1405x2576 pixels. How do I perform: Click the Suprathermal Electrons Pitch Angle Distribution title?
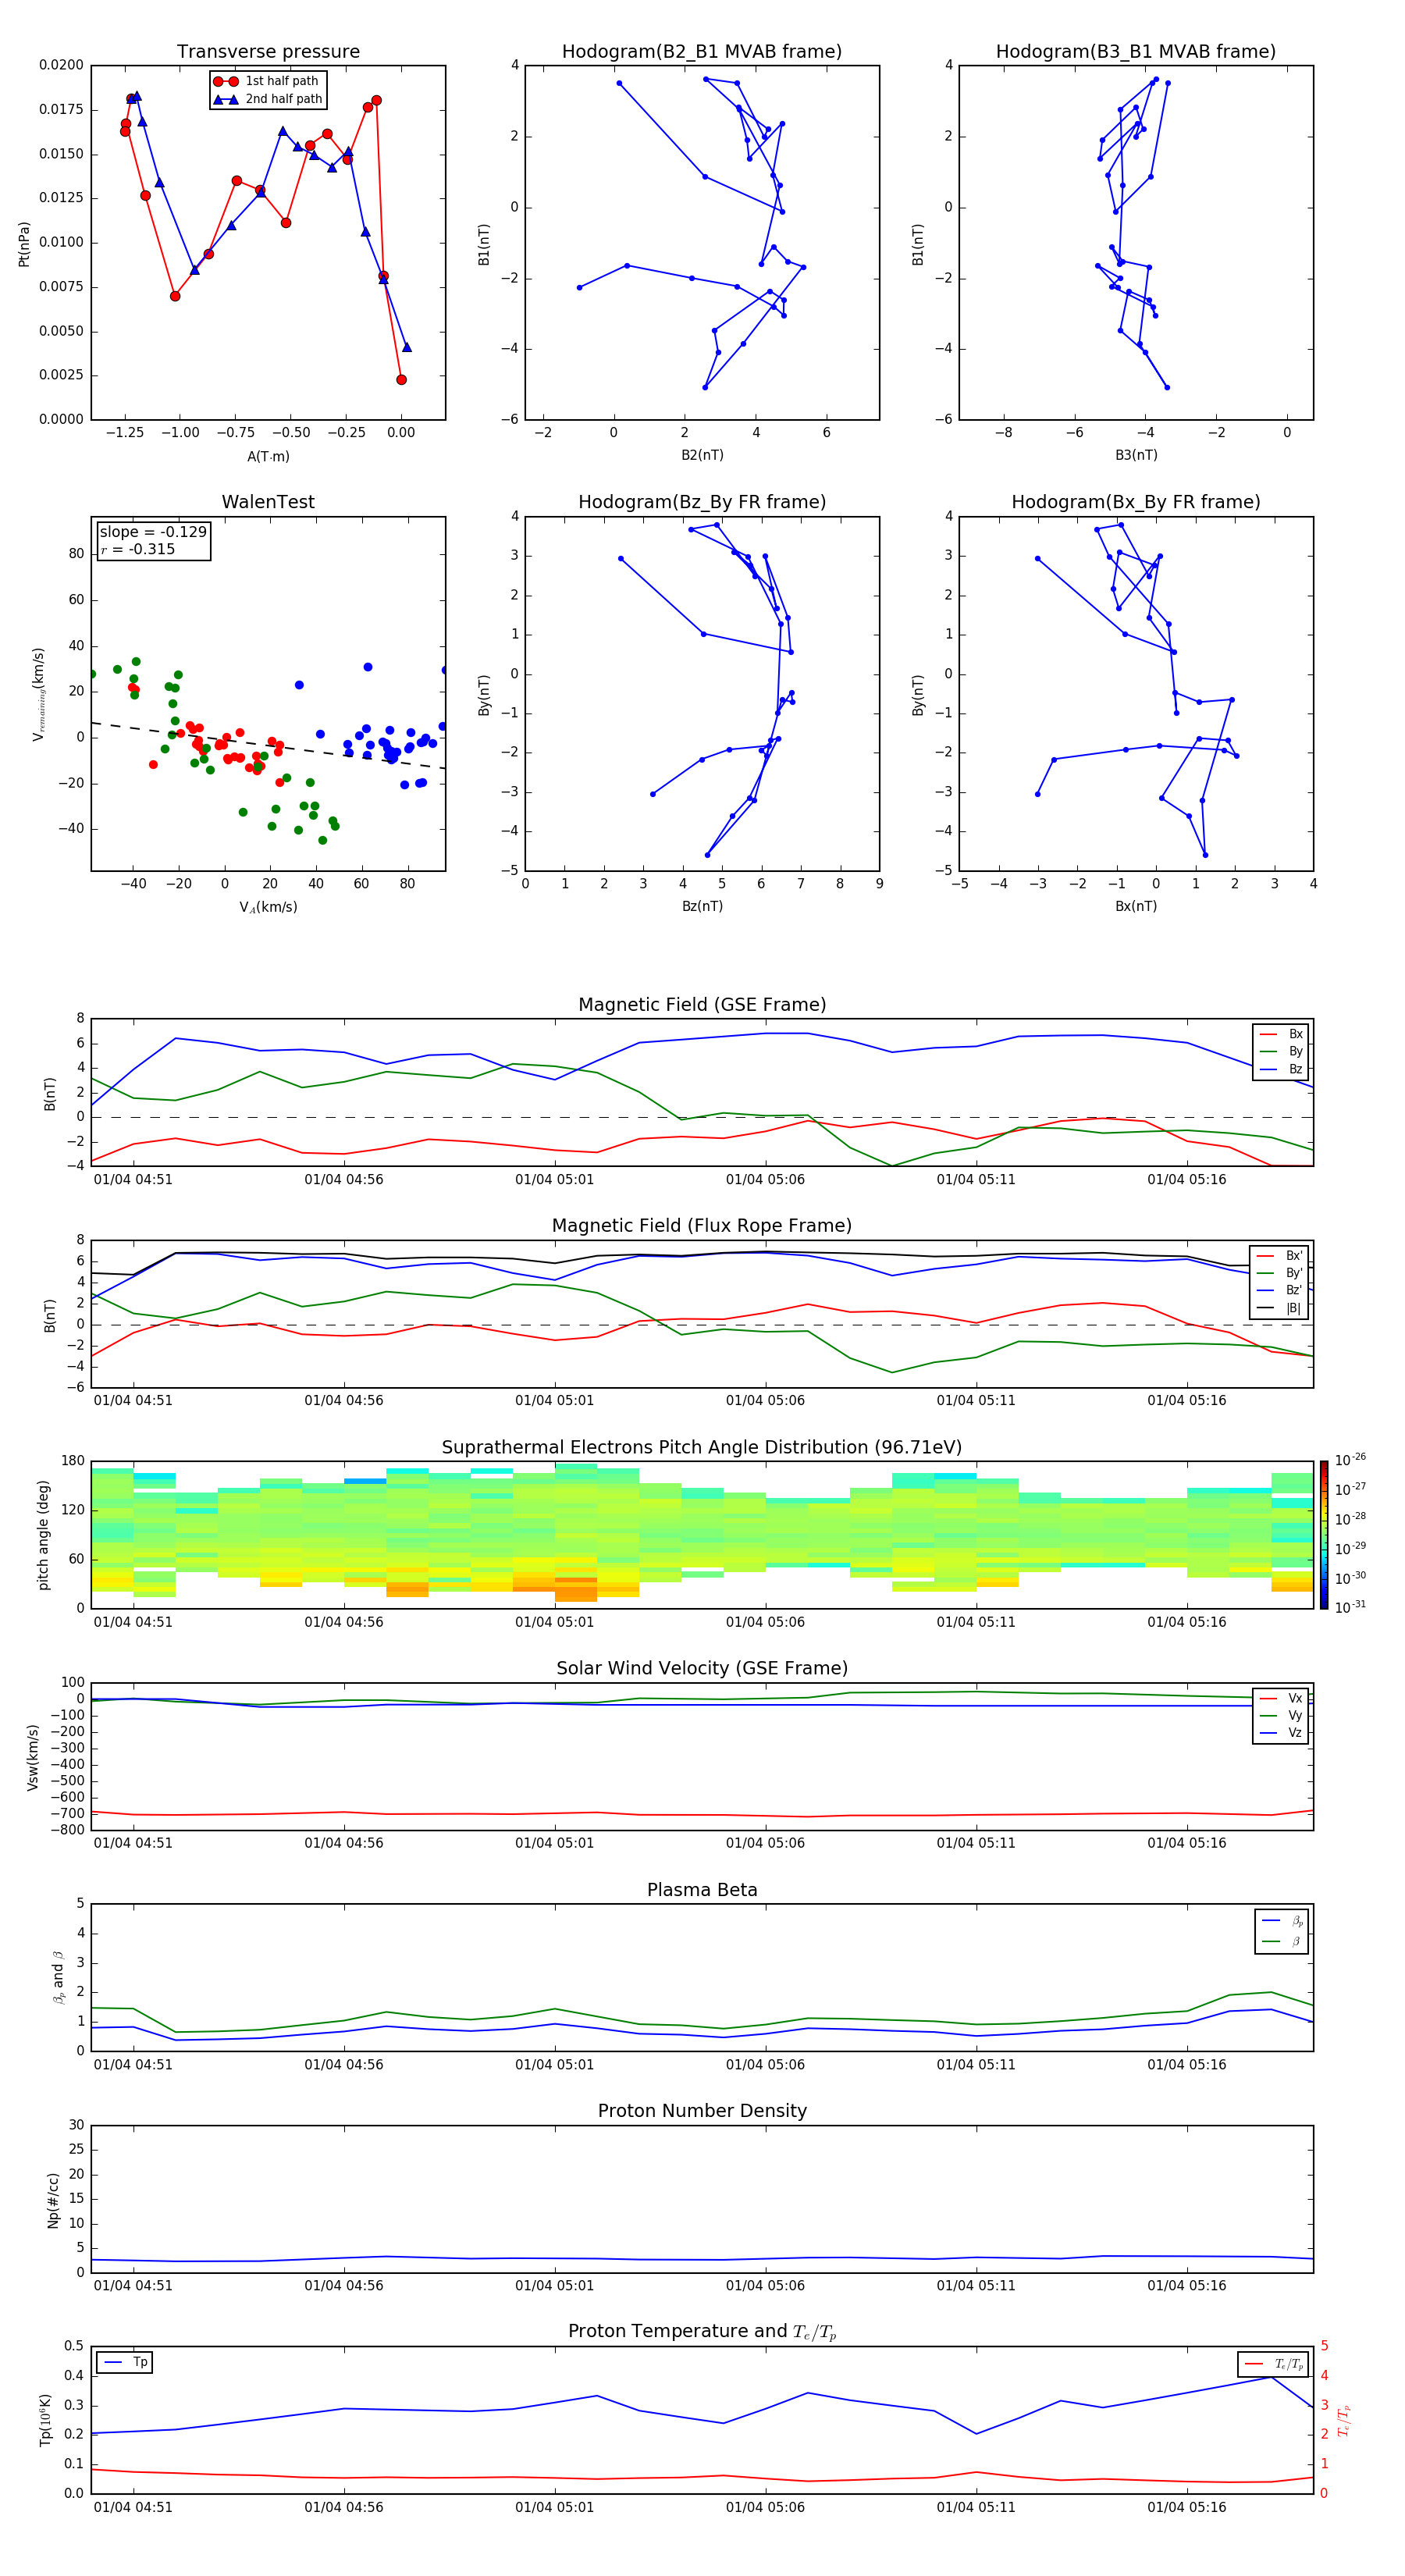[702, 1448]
